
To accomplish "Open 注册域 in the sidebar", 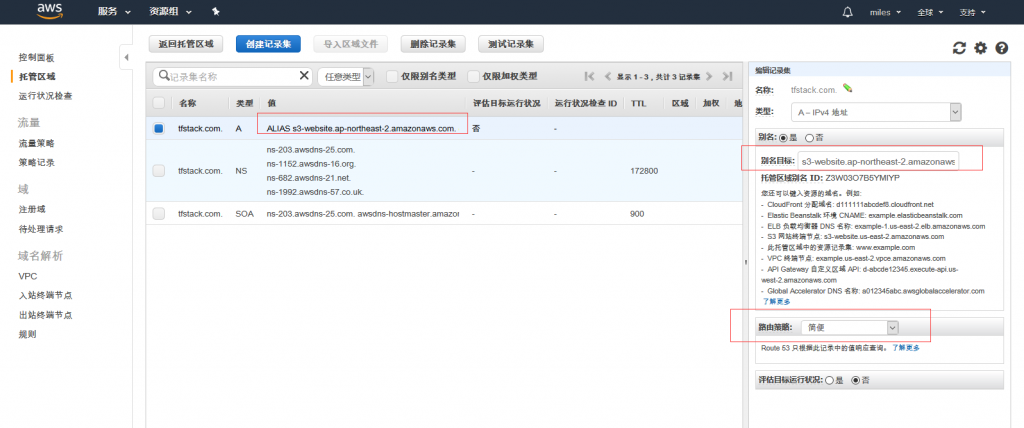I will click(32, 210).
